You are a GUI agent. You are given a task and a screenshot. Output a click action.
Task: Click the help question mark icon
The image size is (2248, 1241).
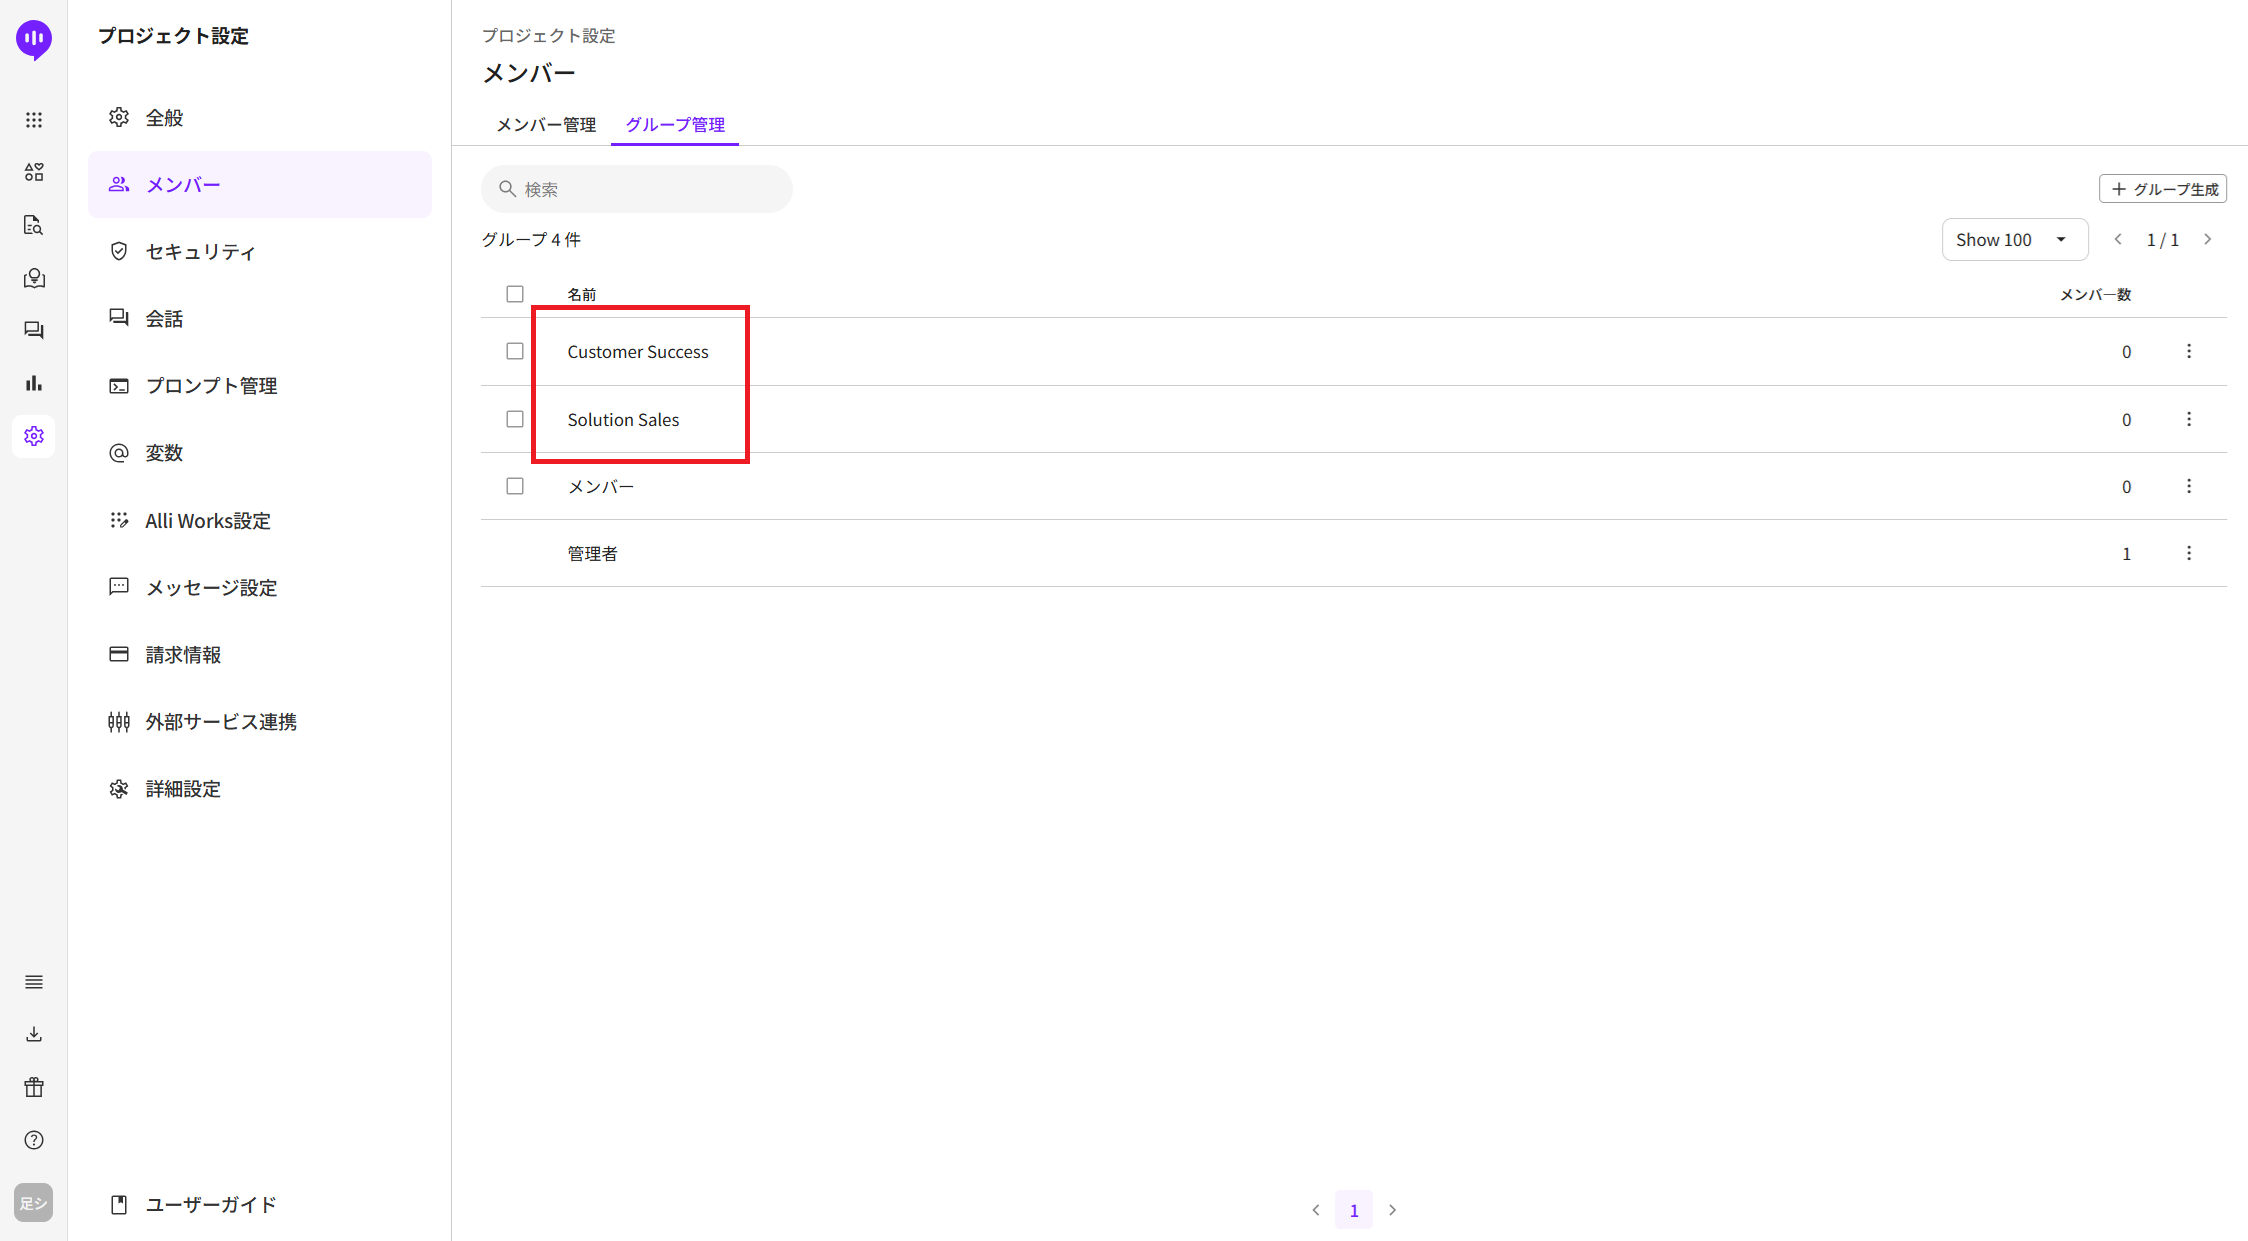[x=34, y=1140]
